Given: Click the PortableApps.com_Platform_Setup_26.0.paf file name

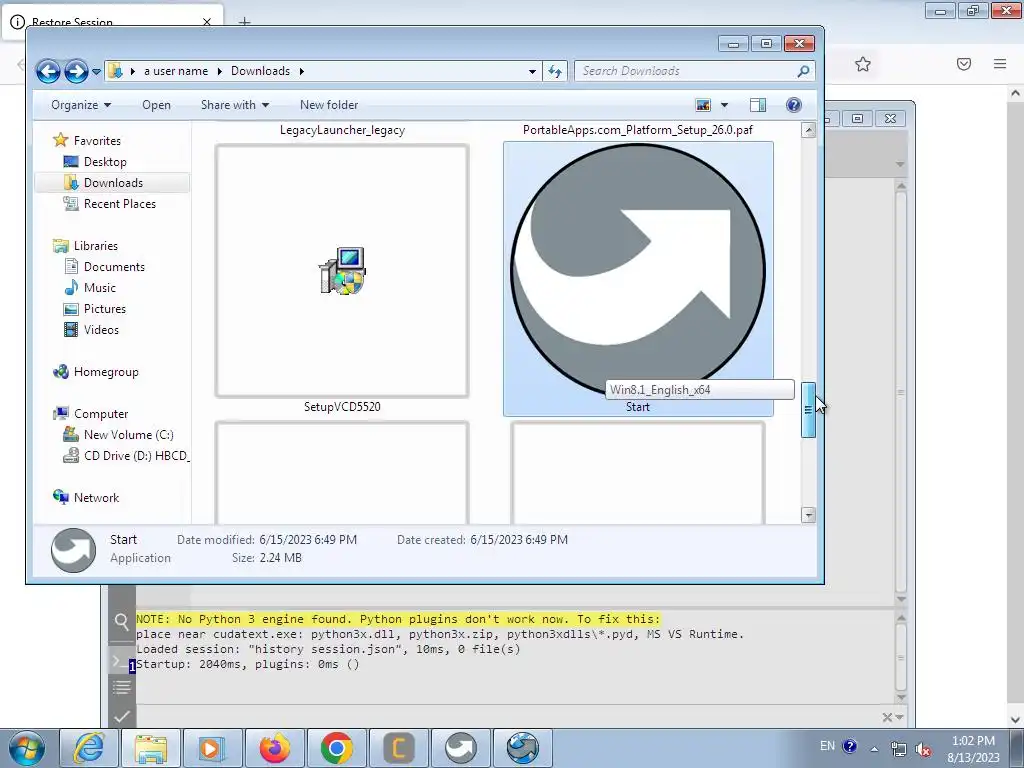Looking at the screenshot, I should (x=638, y=130).
